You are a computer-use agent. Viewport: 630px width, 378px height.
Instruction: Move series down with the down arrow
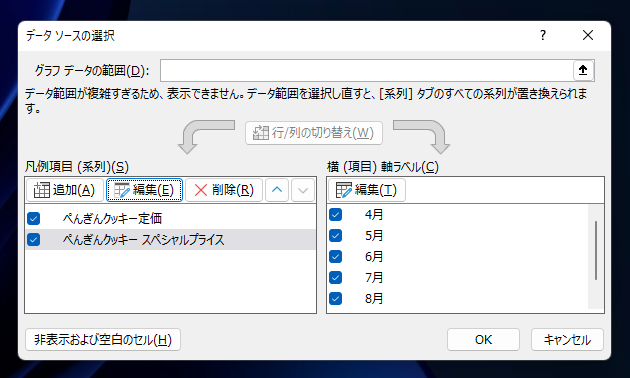pos(303,190)
